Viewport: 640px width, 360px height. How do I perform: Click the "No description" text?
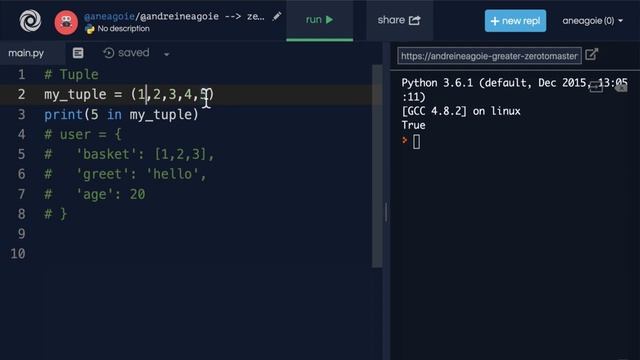(123, 29)
